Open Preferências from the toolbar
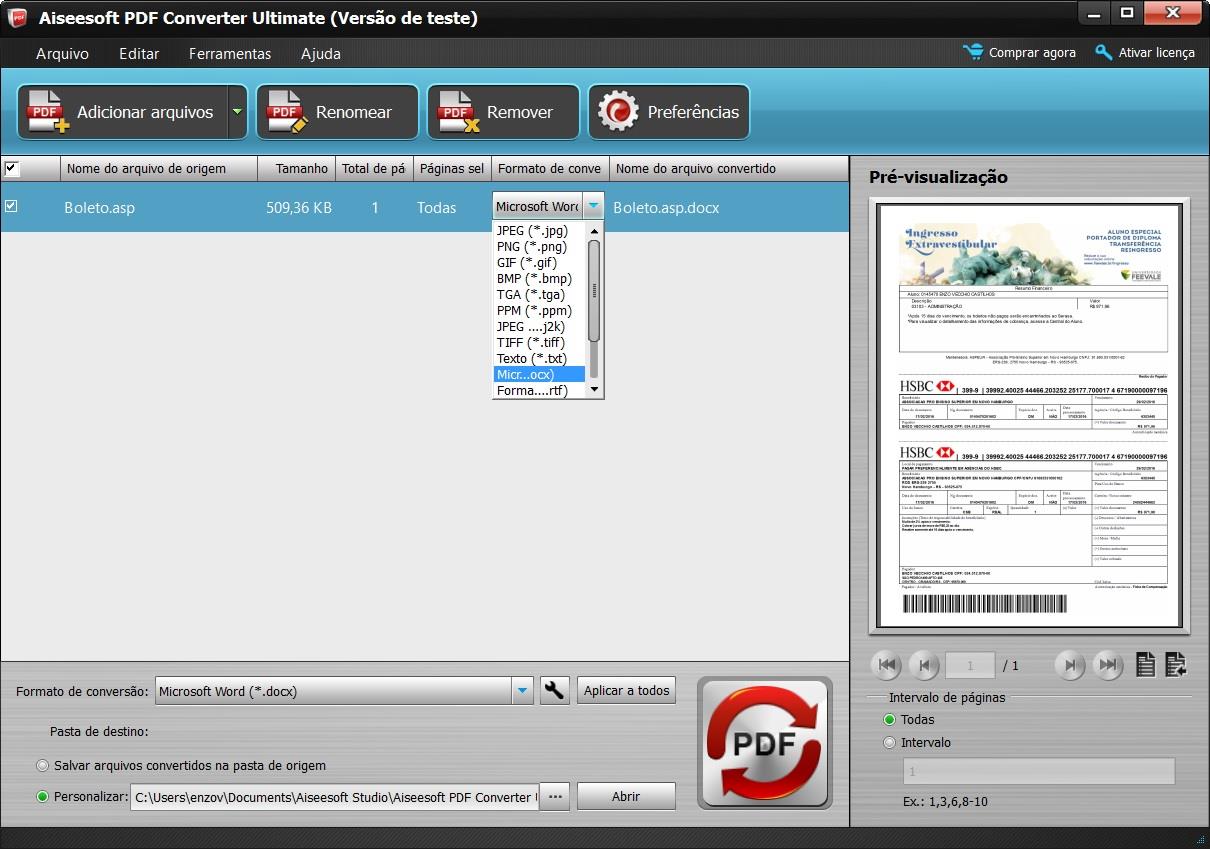Image resolution: width=1210 pixels, height=849 pixels. [668, 112]
